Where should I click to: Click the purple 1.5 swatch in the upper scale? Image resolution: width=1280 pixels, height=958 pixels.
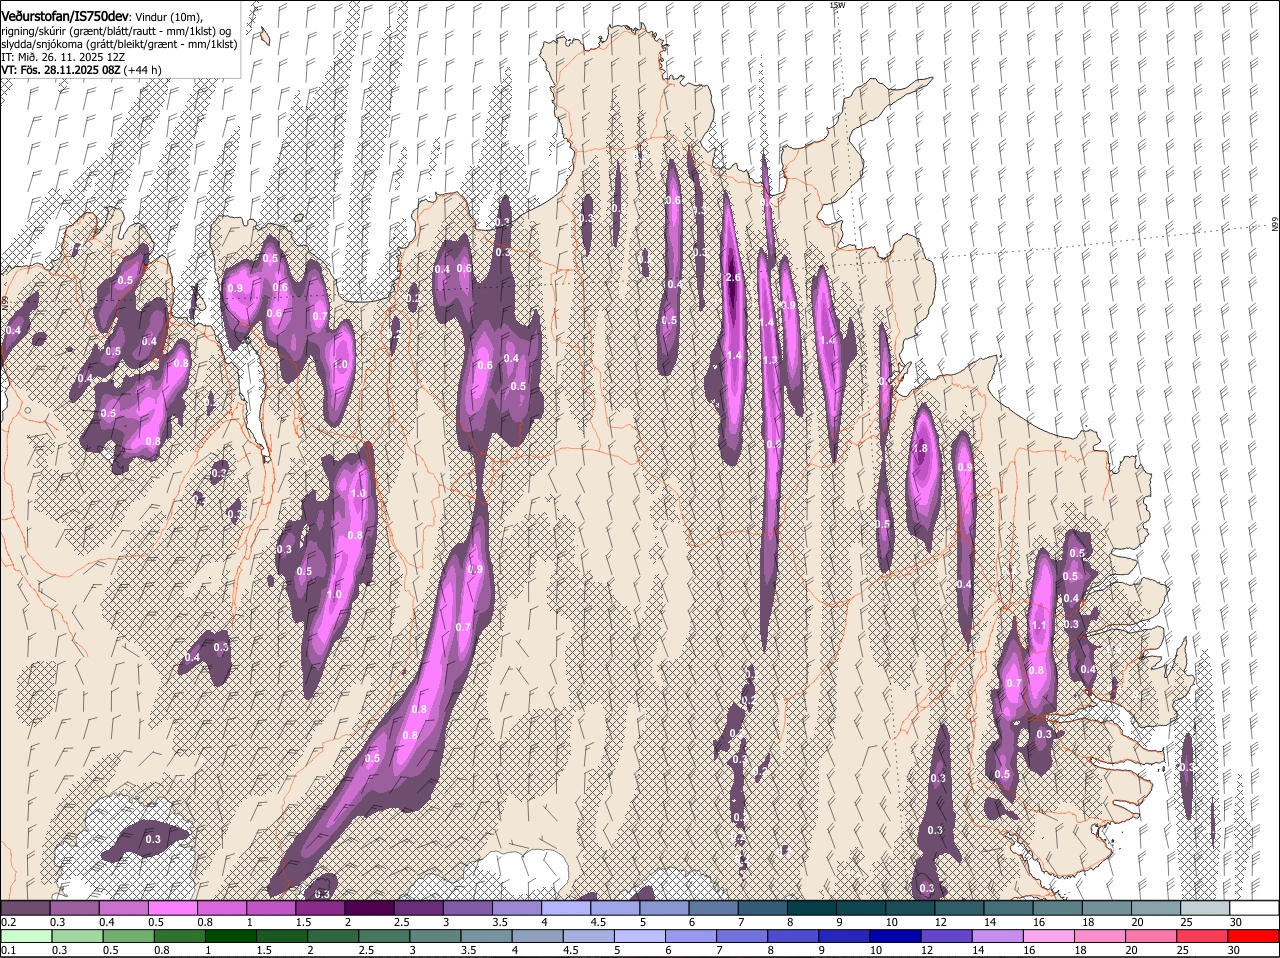click(x=321, y=907)
